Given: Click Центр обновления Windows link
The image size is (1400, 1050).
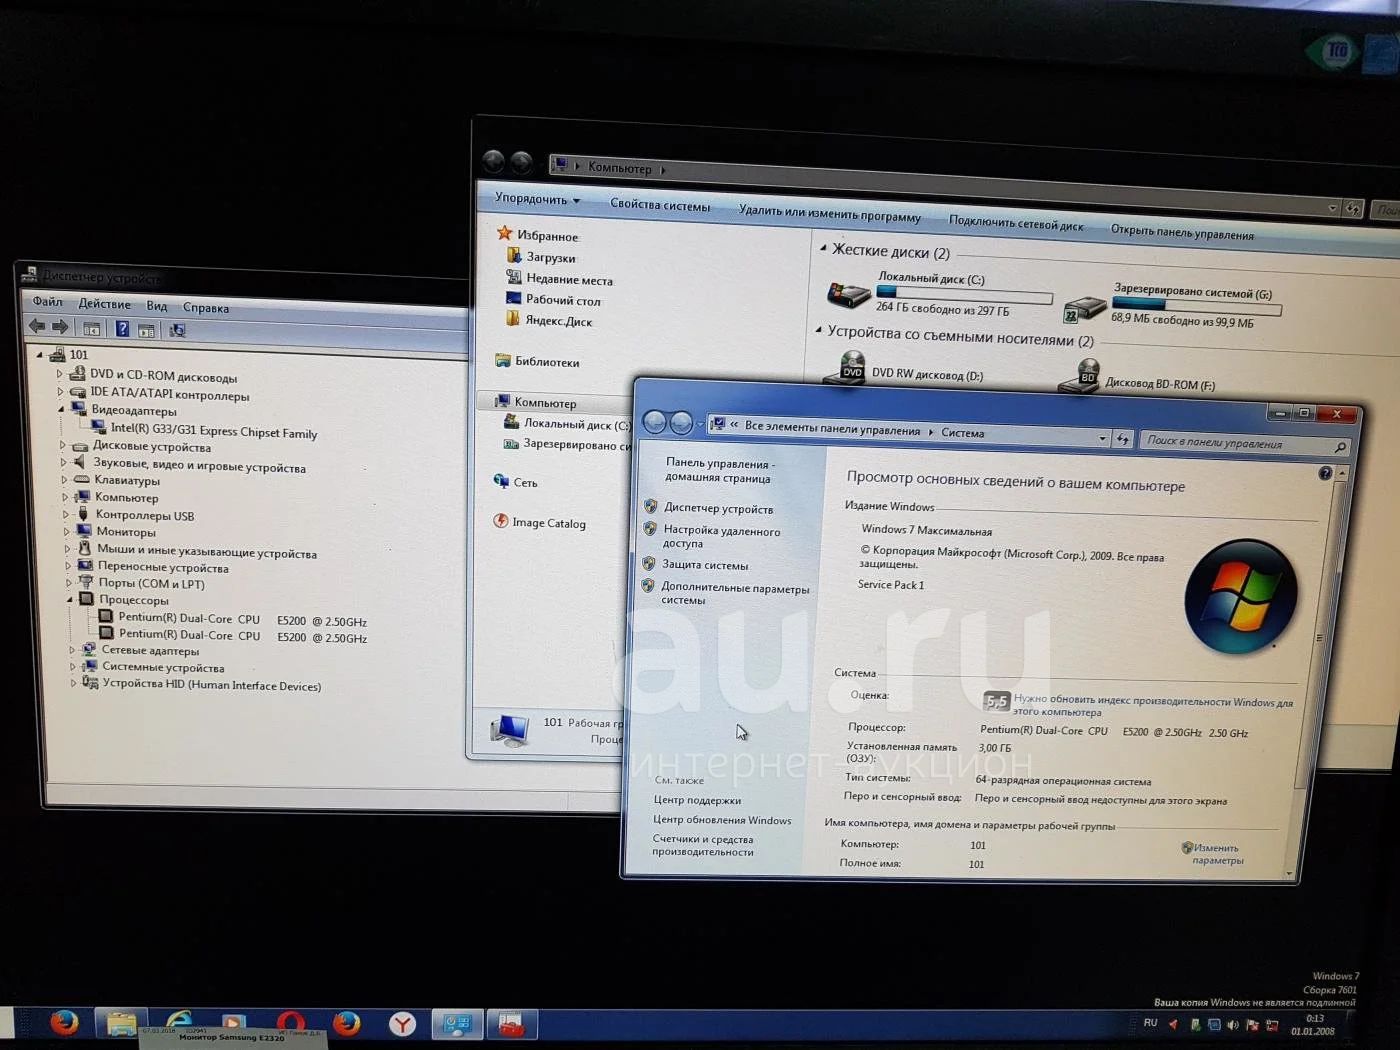Looking at the screenshot, I should tap(722, 820).
